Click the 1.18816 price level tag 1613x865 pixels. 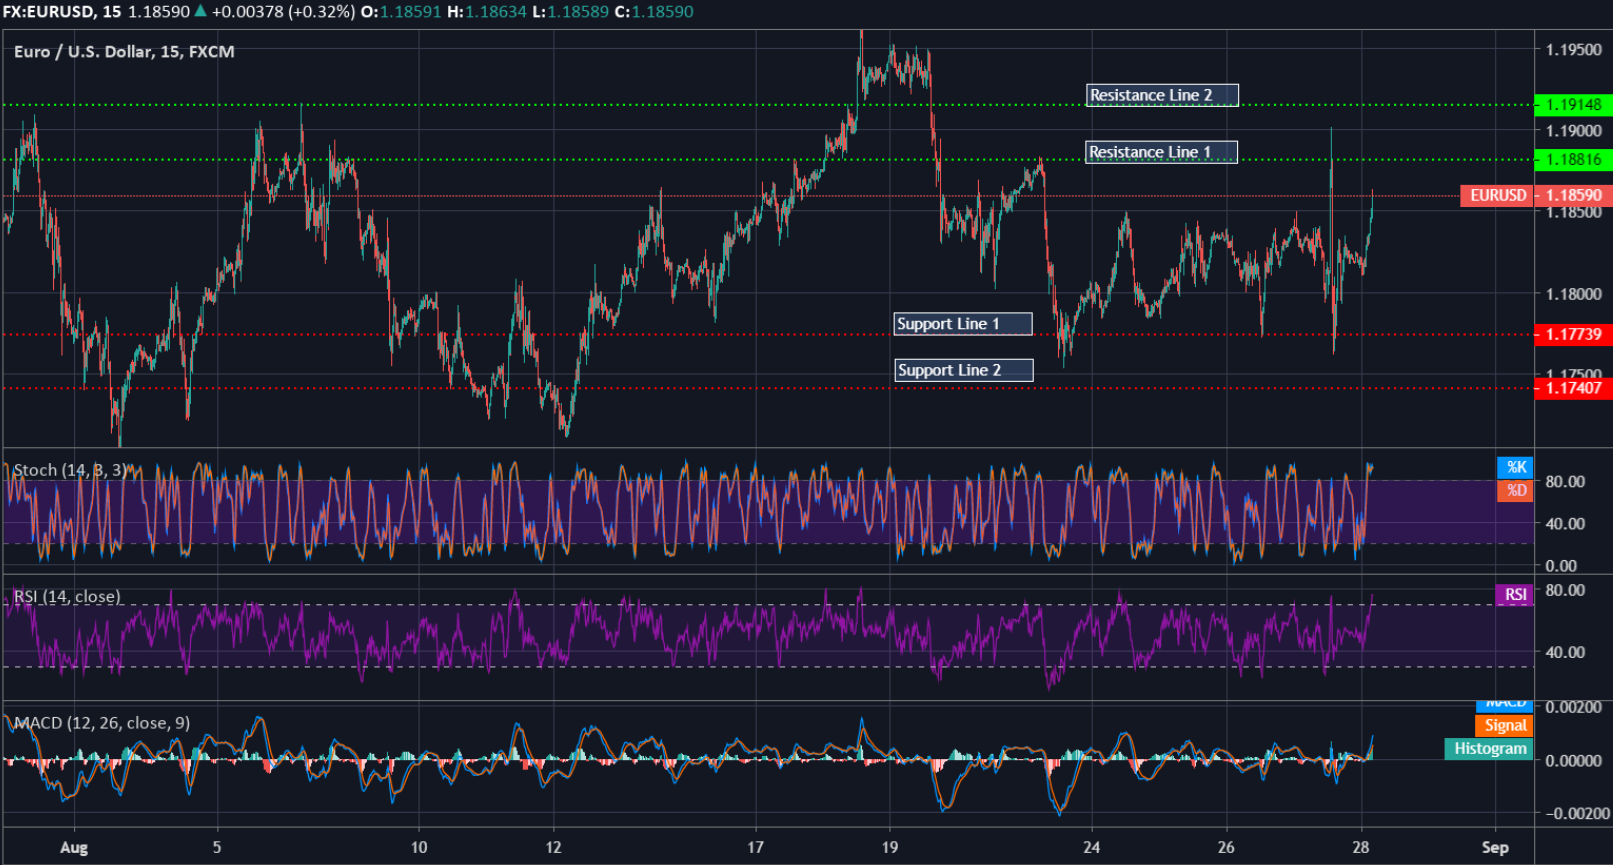(1573, 159)
